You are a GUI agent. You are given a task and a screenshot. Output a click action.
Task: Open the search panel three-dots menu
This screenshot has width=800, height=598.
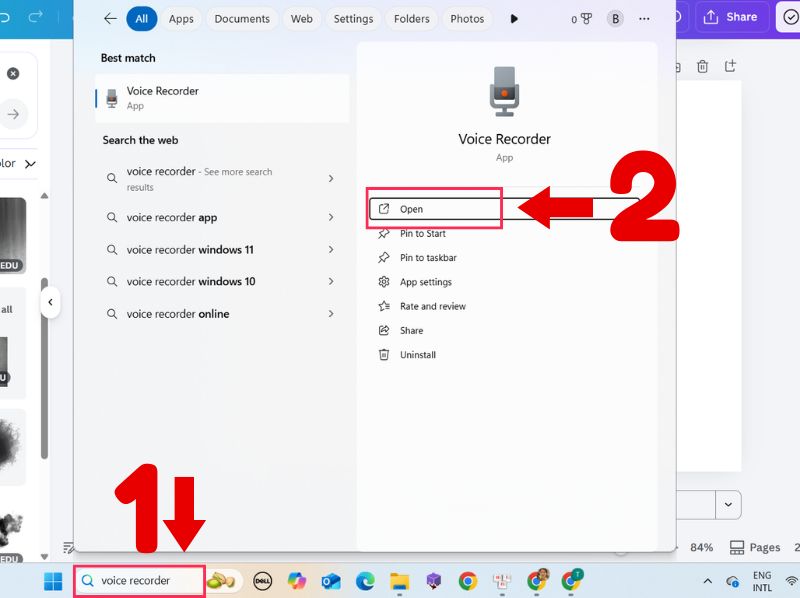(644, 19)
